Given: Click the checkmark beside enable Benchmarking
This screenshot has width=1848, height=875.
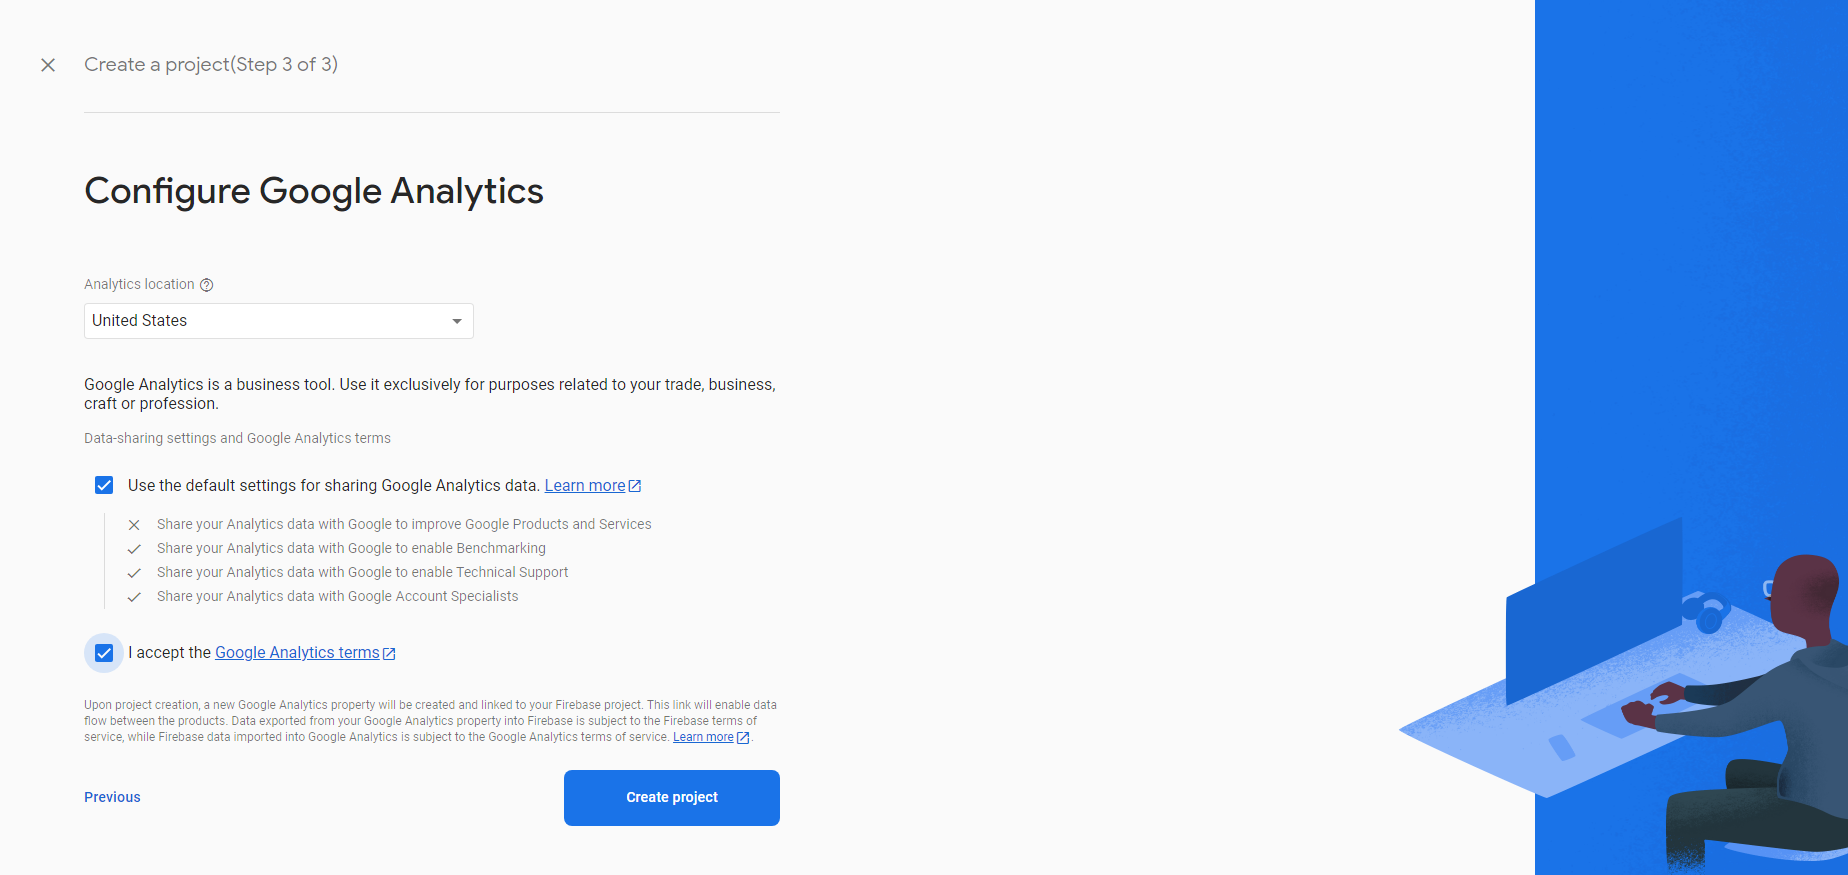Looking at the screenshot, I should [134, 549].
